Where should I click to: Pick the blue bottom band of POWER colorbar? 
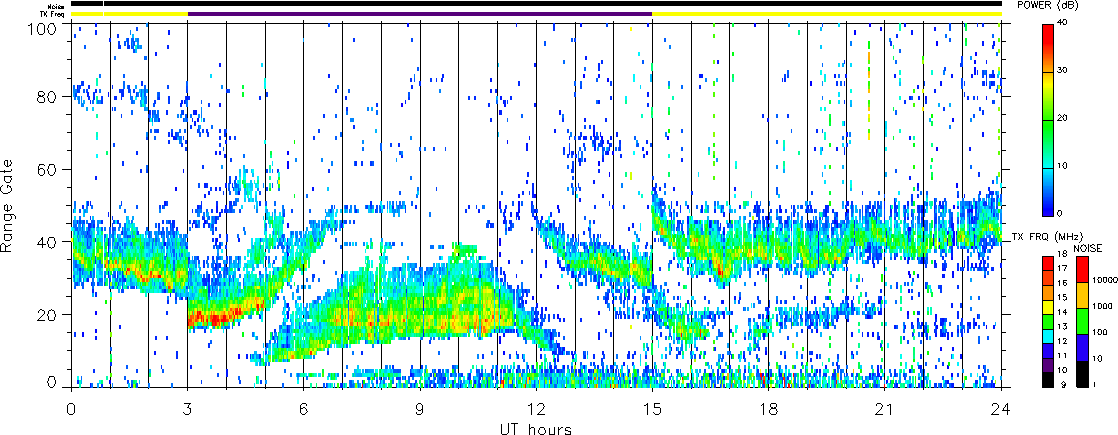[1049, 204]
